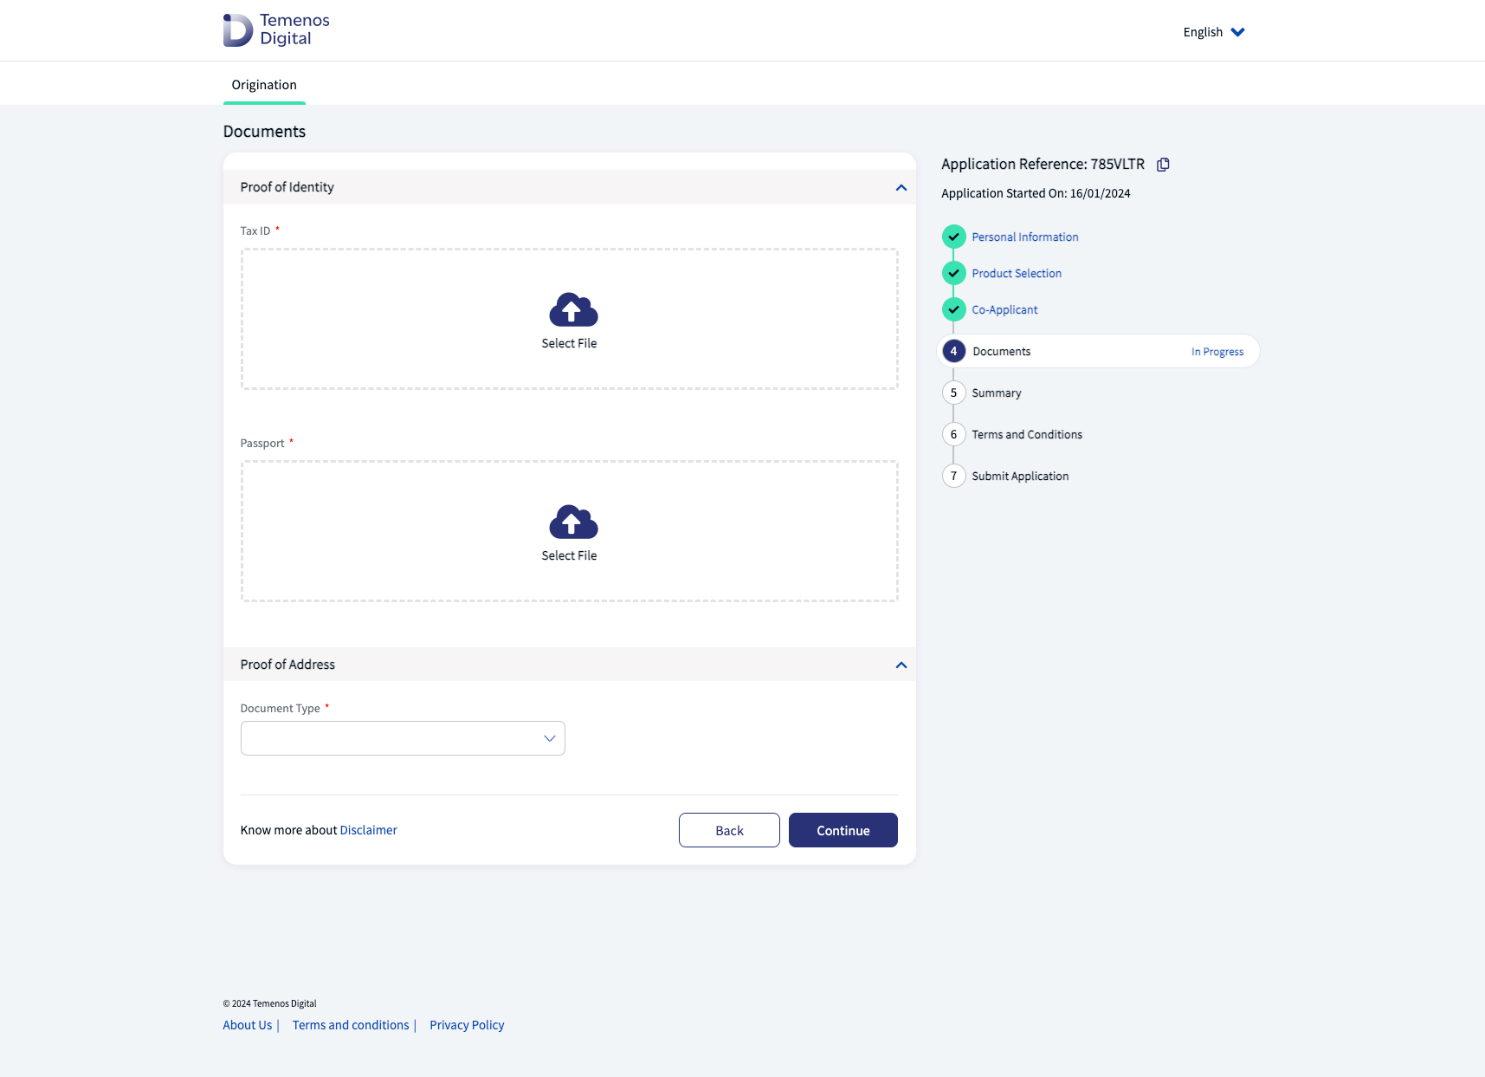This screenshot has width=1485, height=1077.
Task: Switch to the Origination tab
Action: pos(264,85)
